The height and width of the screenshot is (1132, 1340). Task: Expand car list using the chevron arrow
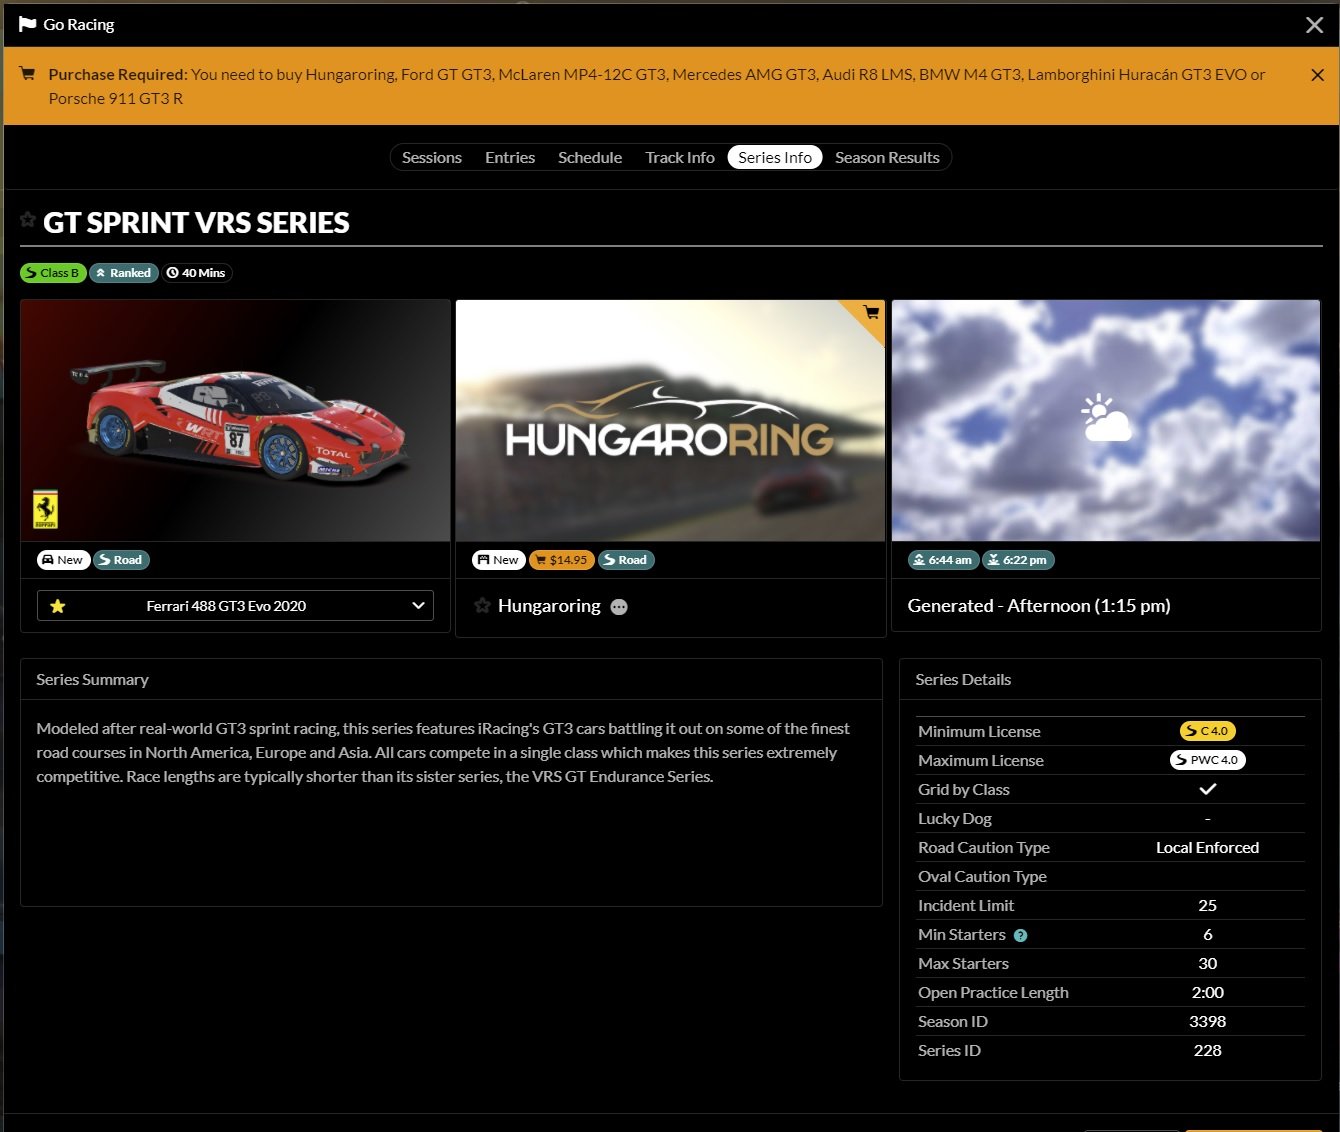(x=418, y=606)
